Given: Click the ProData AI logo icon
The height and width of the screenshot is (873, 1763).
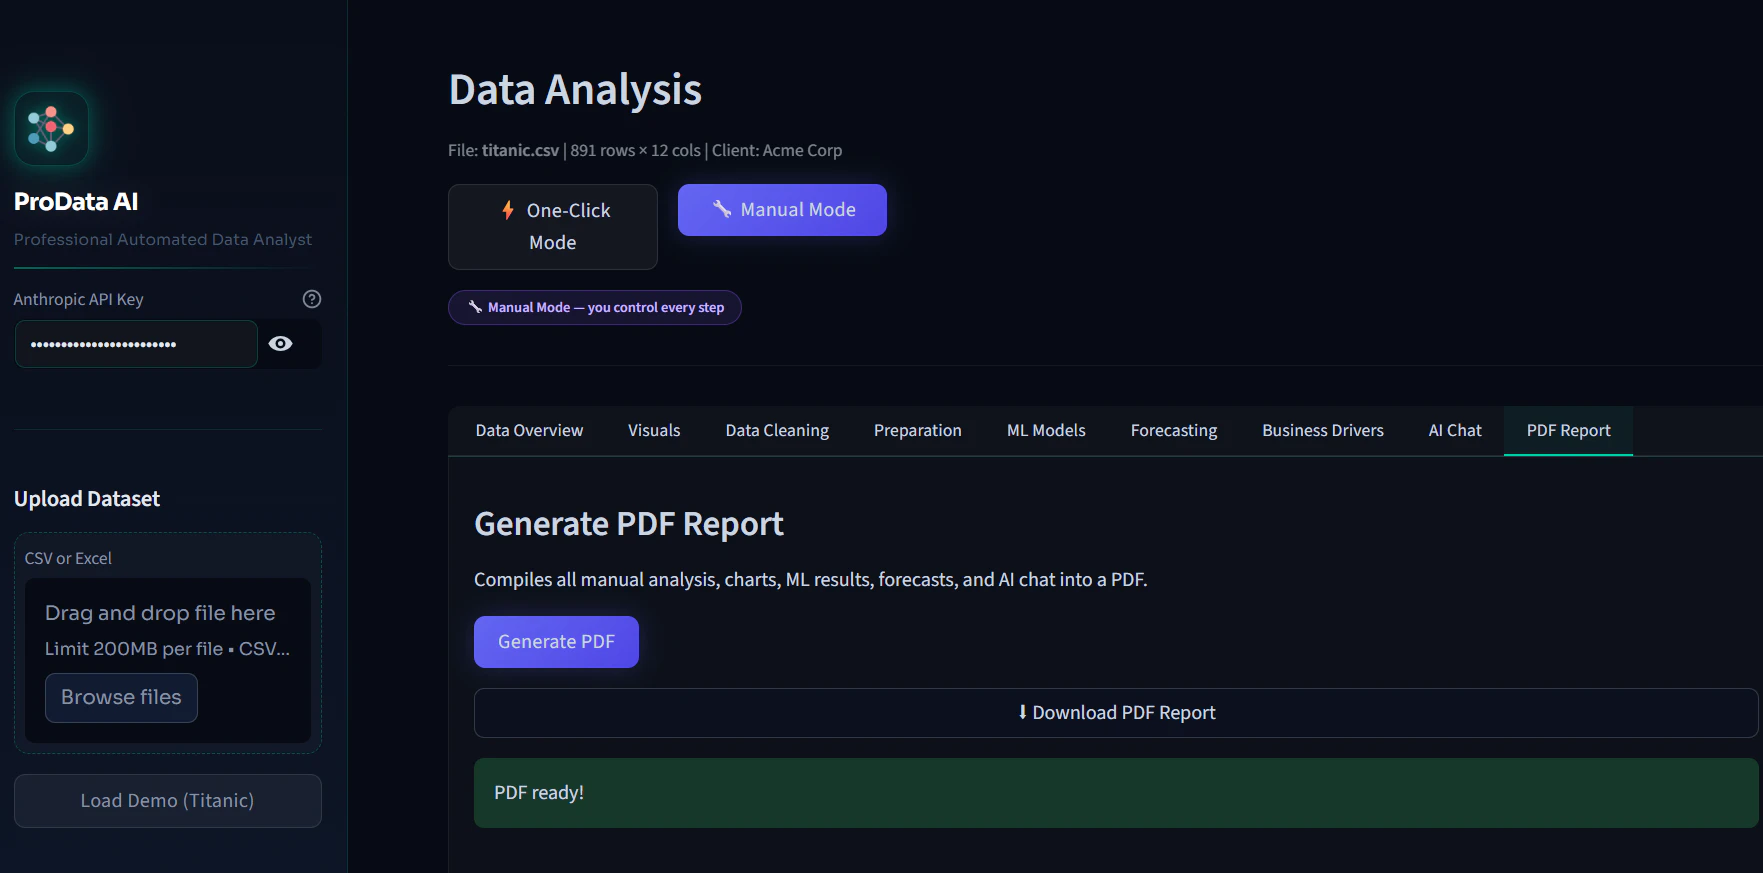Looking at the screenshot, I should coord(51,128).
